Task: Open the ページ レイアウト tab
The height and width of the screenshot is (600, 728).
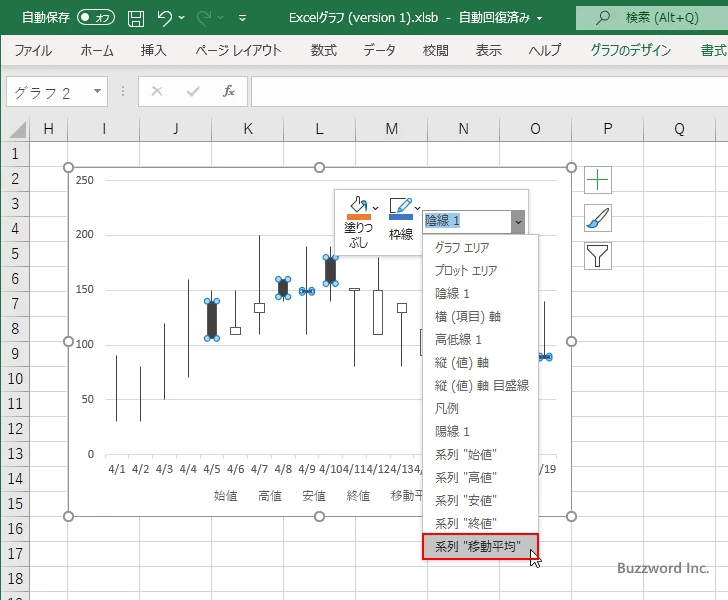Action: pyautogui.click(x=238, y=50)
